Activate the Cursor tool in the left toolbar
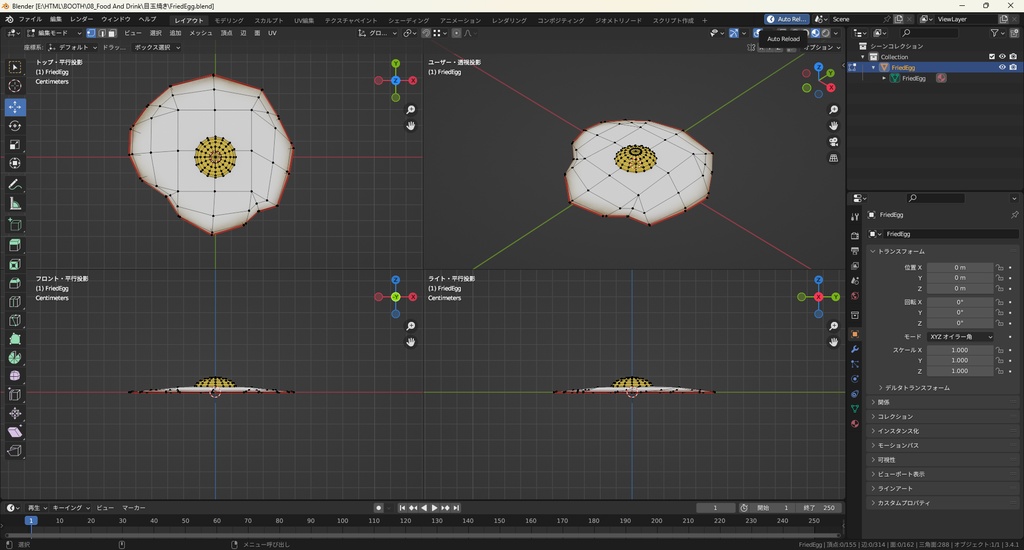This screenshot has width=1024, height=550. pos(15,86)
